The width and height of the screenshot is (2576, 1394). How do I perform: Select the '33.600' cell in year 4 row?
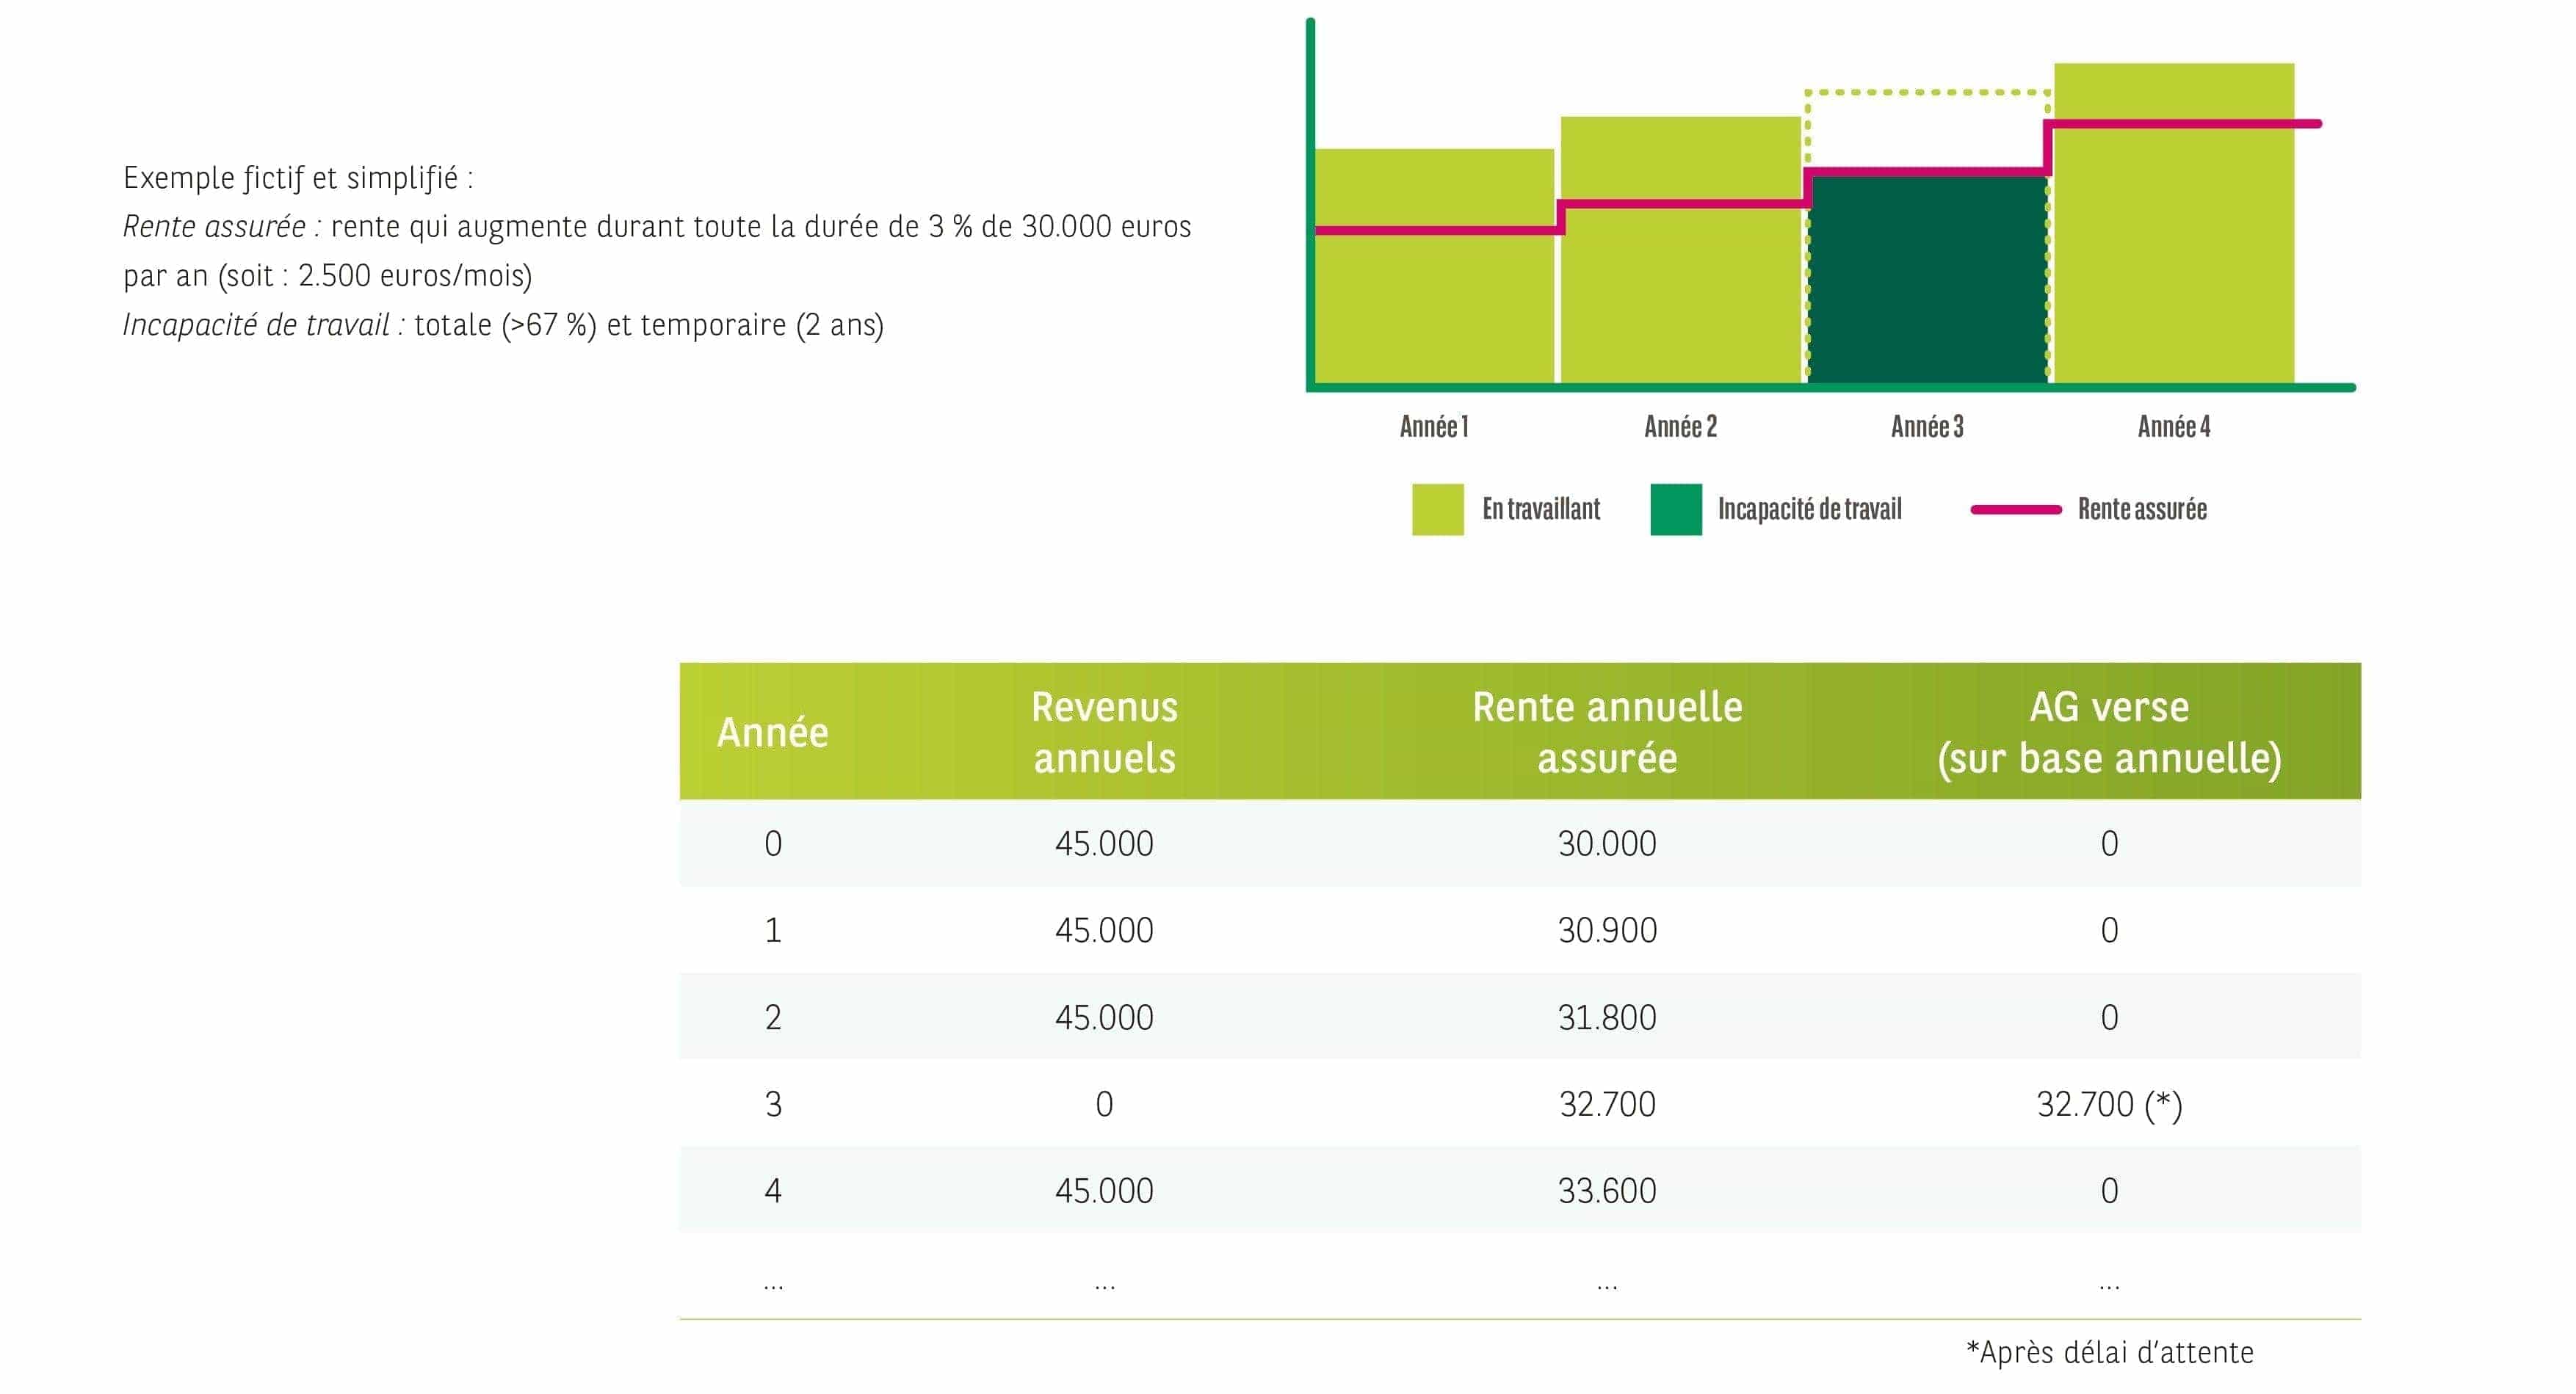[x=1607, y=1190]
